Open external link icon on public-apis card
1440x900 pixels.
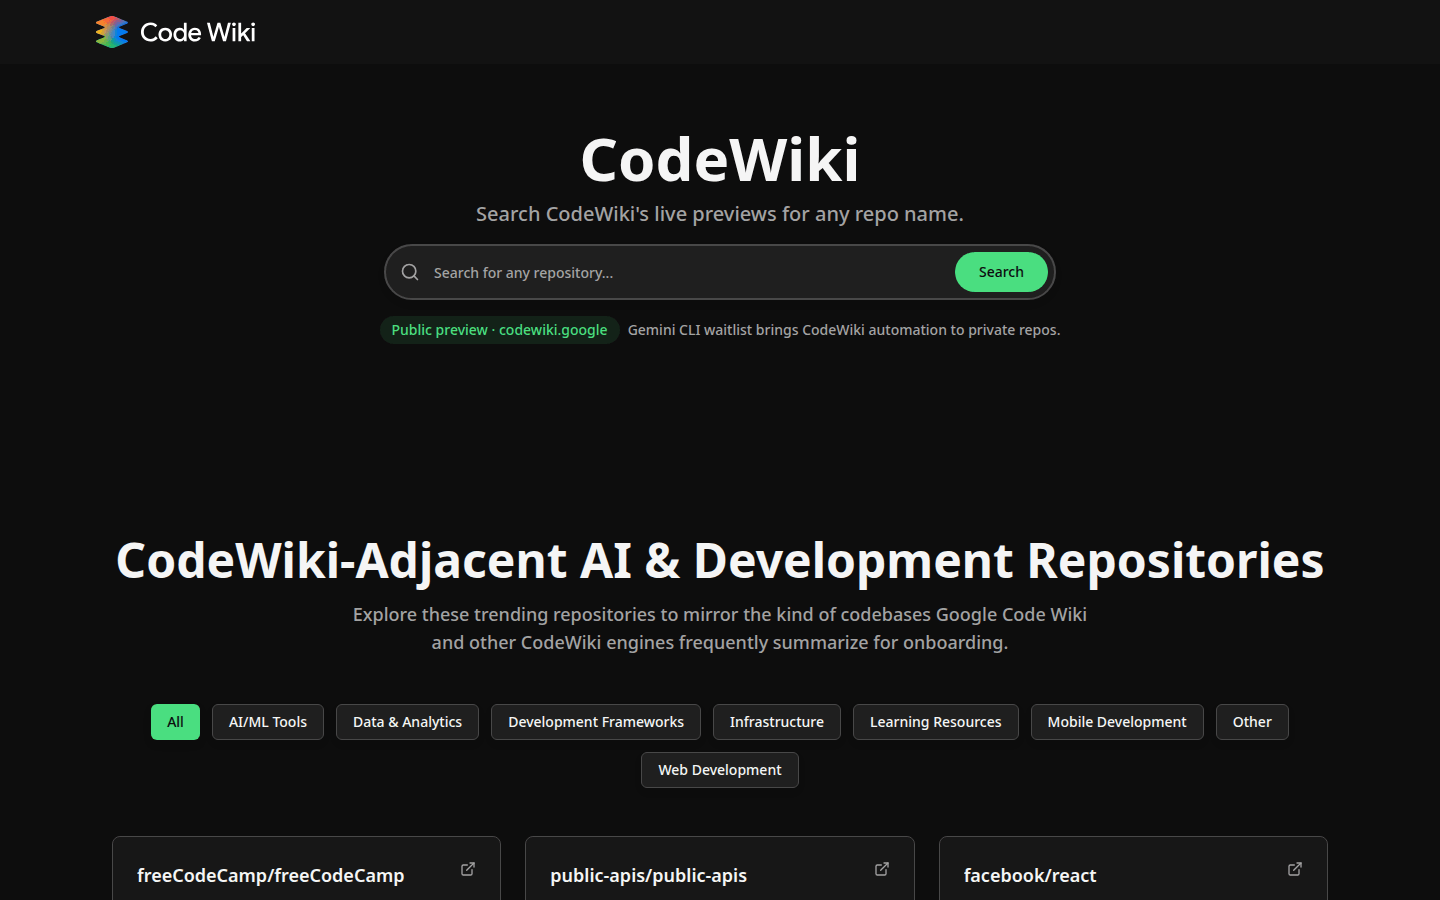point(882,869)
